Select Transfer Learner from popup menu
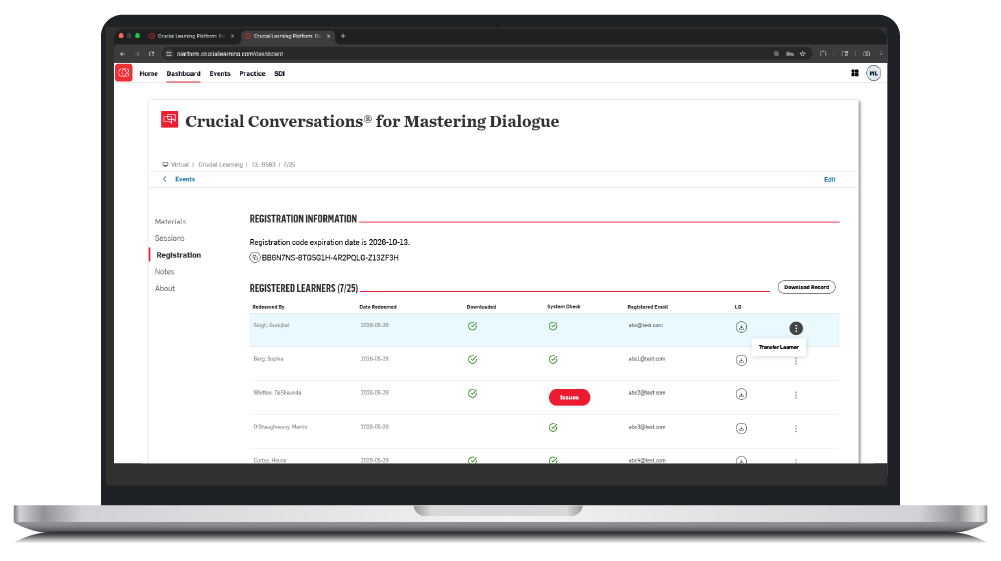This screenshot has height=561, width=1001. point(779,347)
